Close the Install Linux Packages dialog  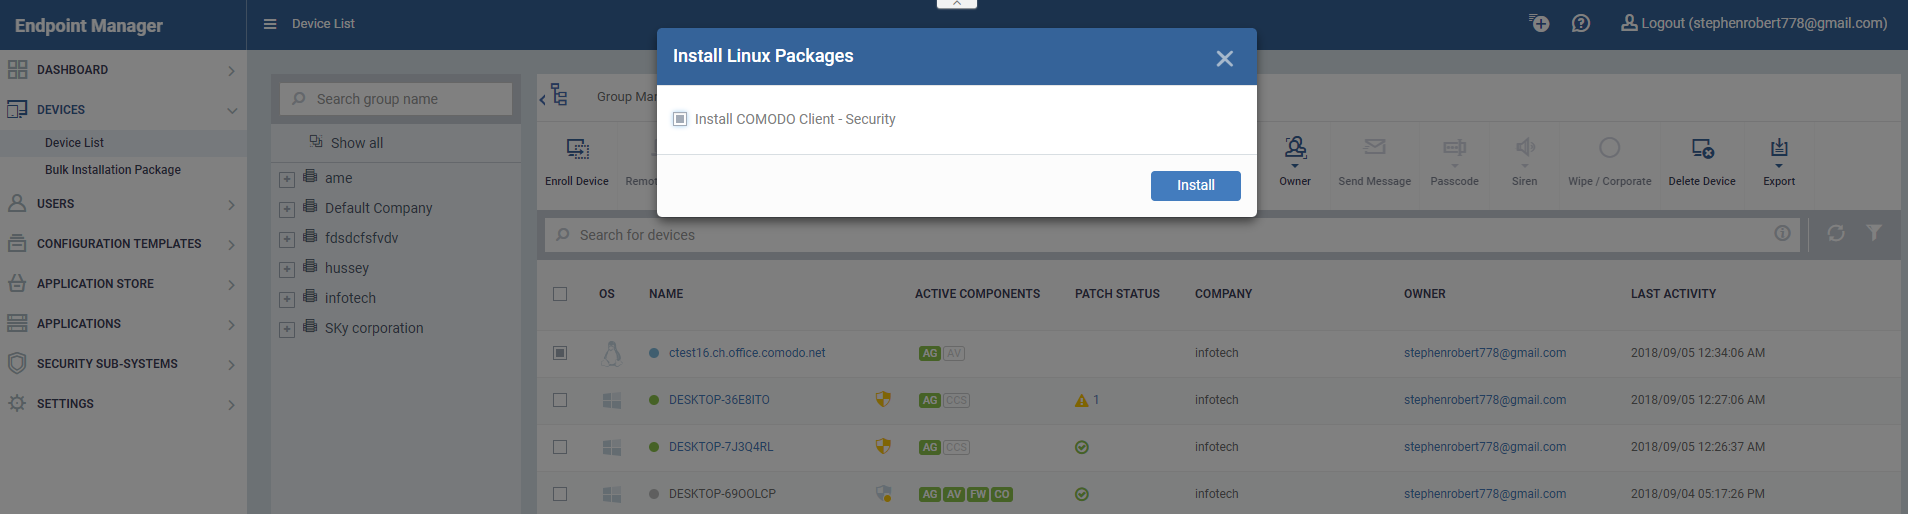(x=1224, y=59)
